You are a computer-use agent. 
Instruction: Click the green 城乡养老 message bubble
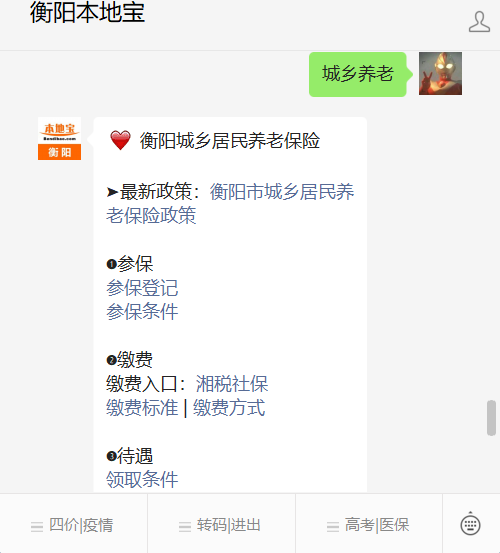tap(358, 74)
